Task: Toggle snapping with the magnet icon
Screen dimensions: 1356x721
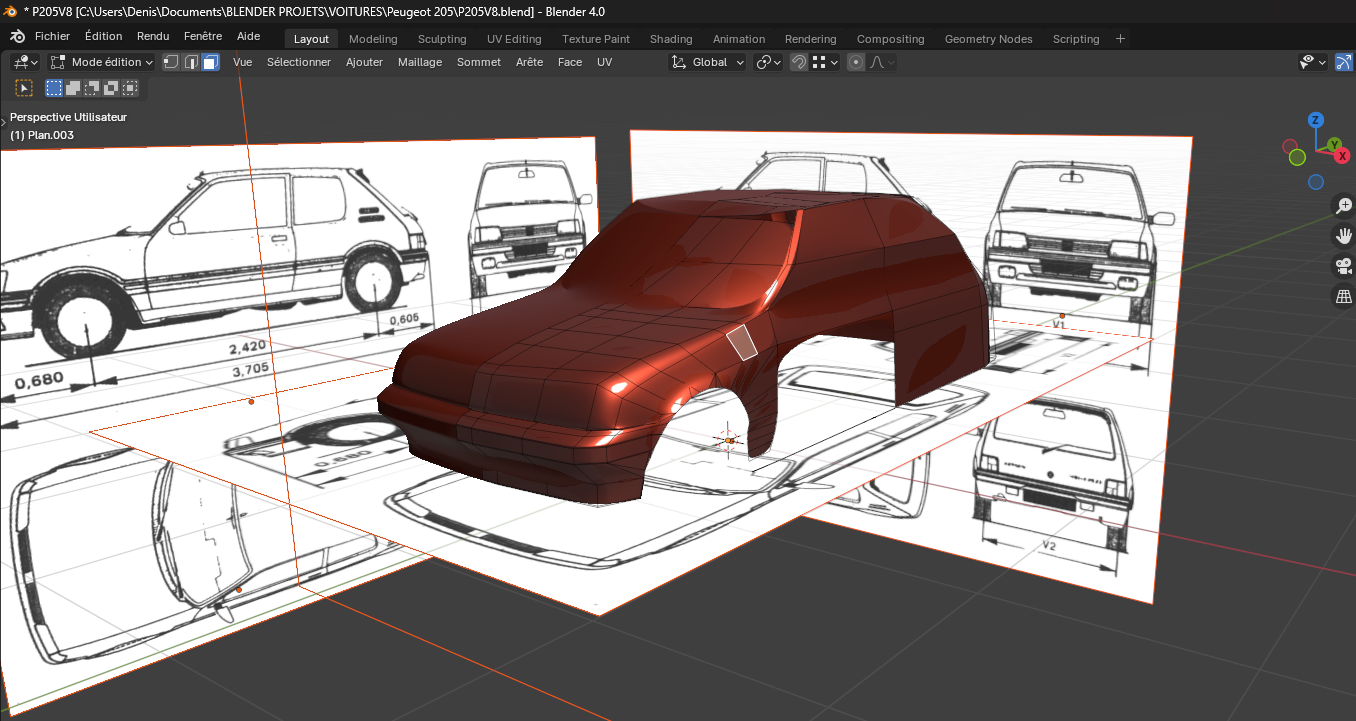Action: [799, 62]
